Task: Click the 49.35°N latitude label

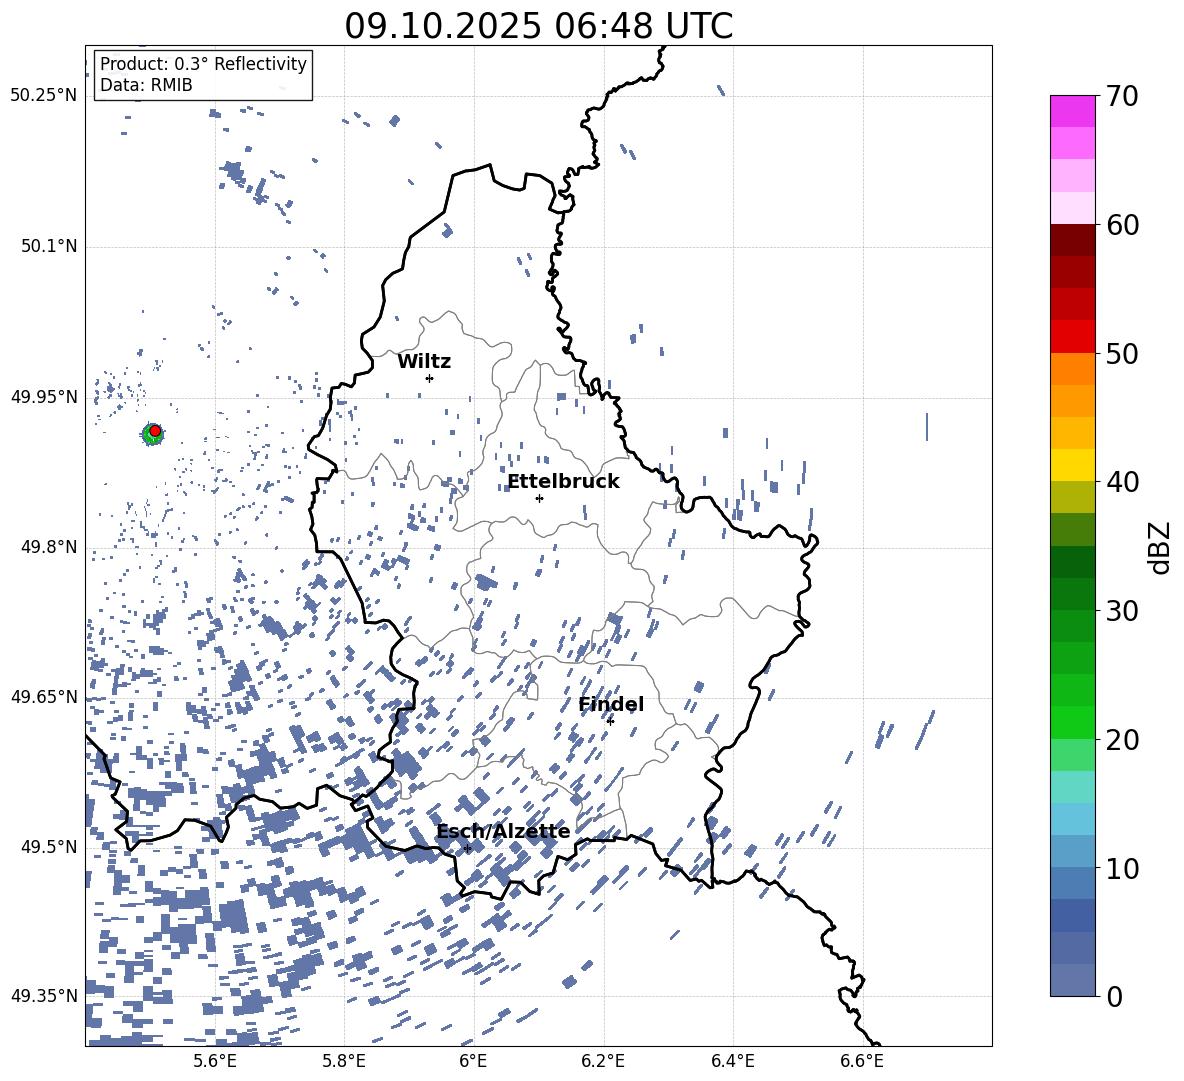Action: point(44,996)
